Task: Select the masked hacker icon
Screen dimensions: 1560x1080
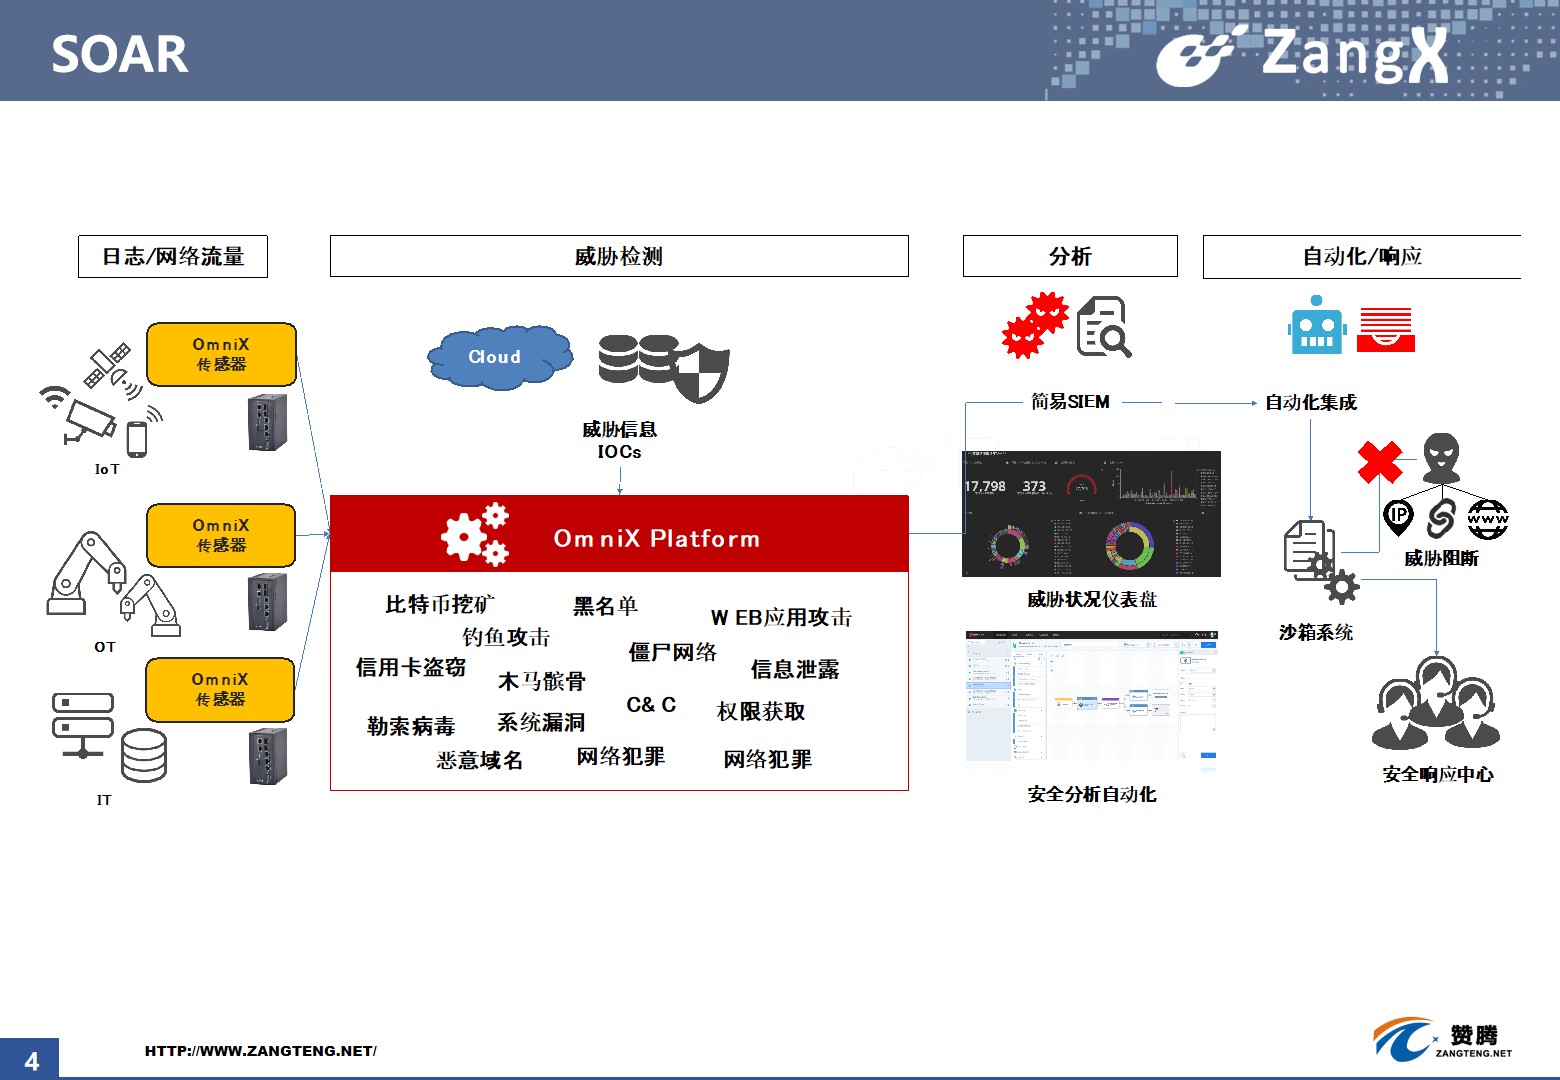Action: coord(1441,458)
